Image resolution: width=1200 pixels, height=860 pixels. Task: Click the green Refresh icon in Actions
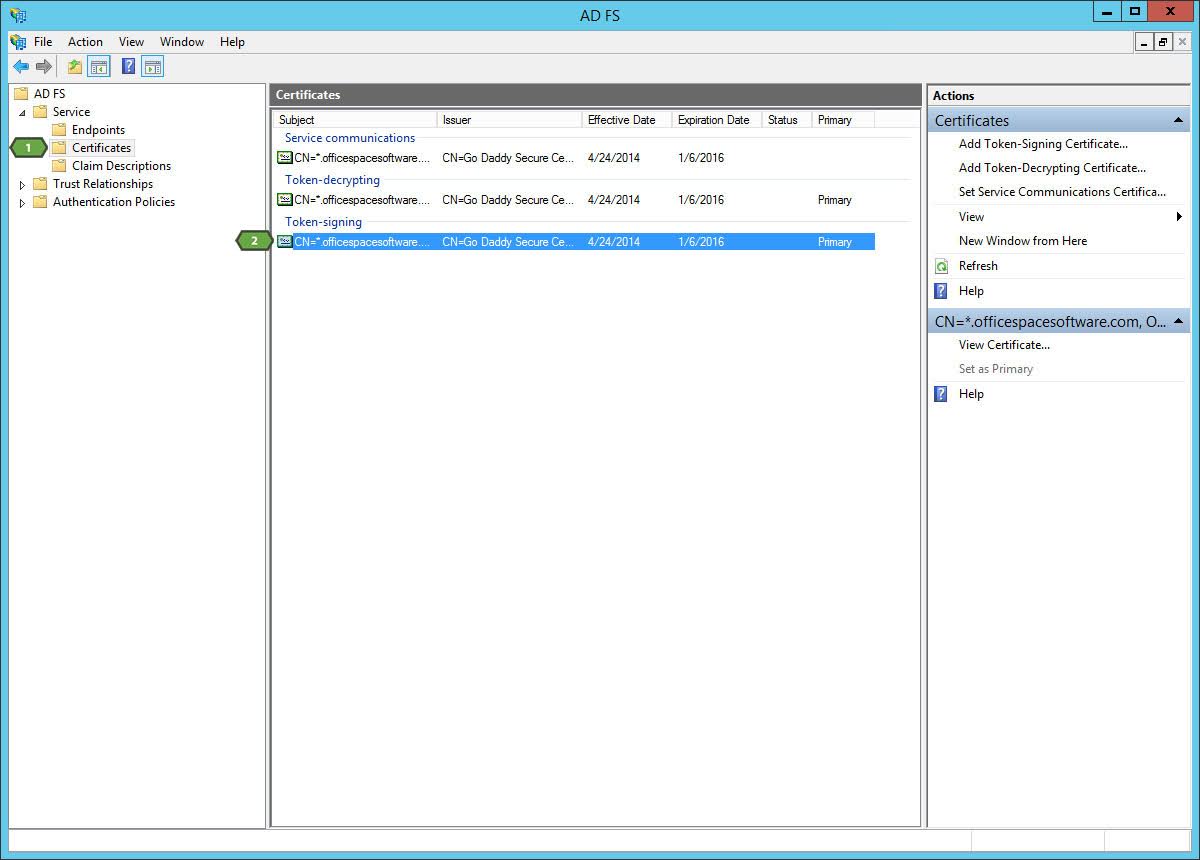click(x=941, y=266)
